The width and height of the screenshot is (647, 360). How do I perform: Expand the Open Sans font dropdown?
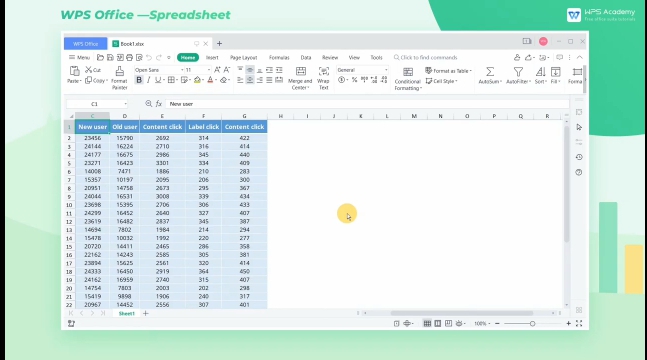[x=182, y=70]
